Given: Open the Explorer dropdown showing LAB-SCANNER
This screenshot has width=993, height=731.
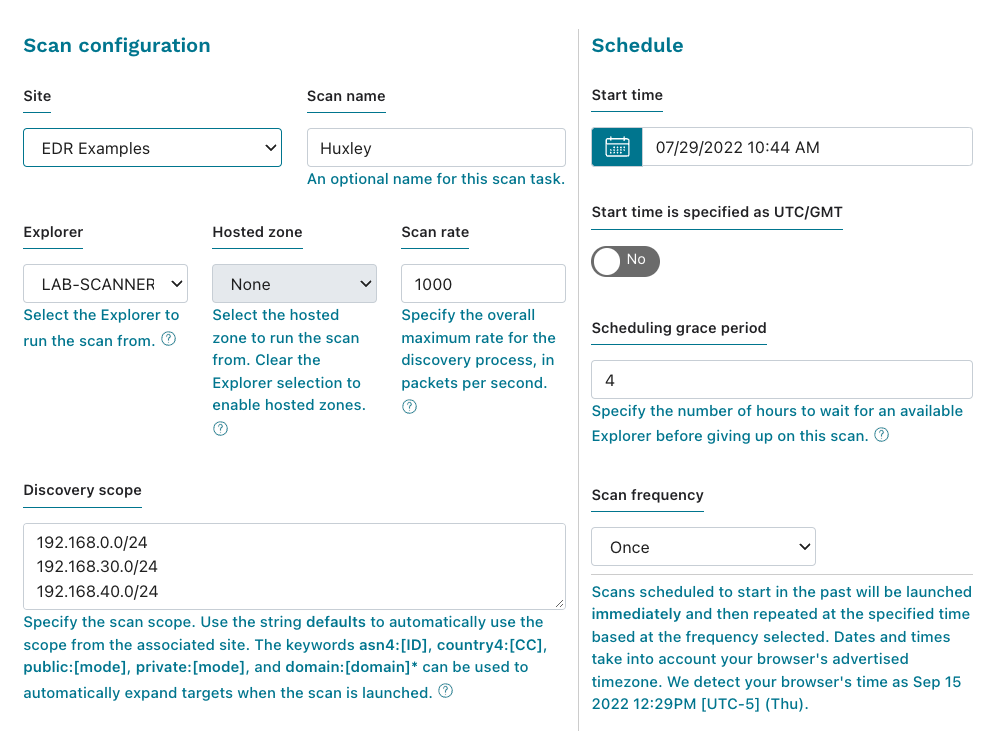Looking at the screenshot, I should tap(105, 284).
